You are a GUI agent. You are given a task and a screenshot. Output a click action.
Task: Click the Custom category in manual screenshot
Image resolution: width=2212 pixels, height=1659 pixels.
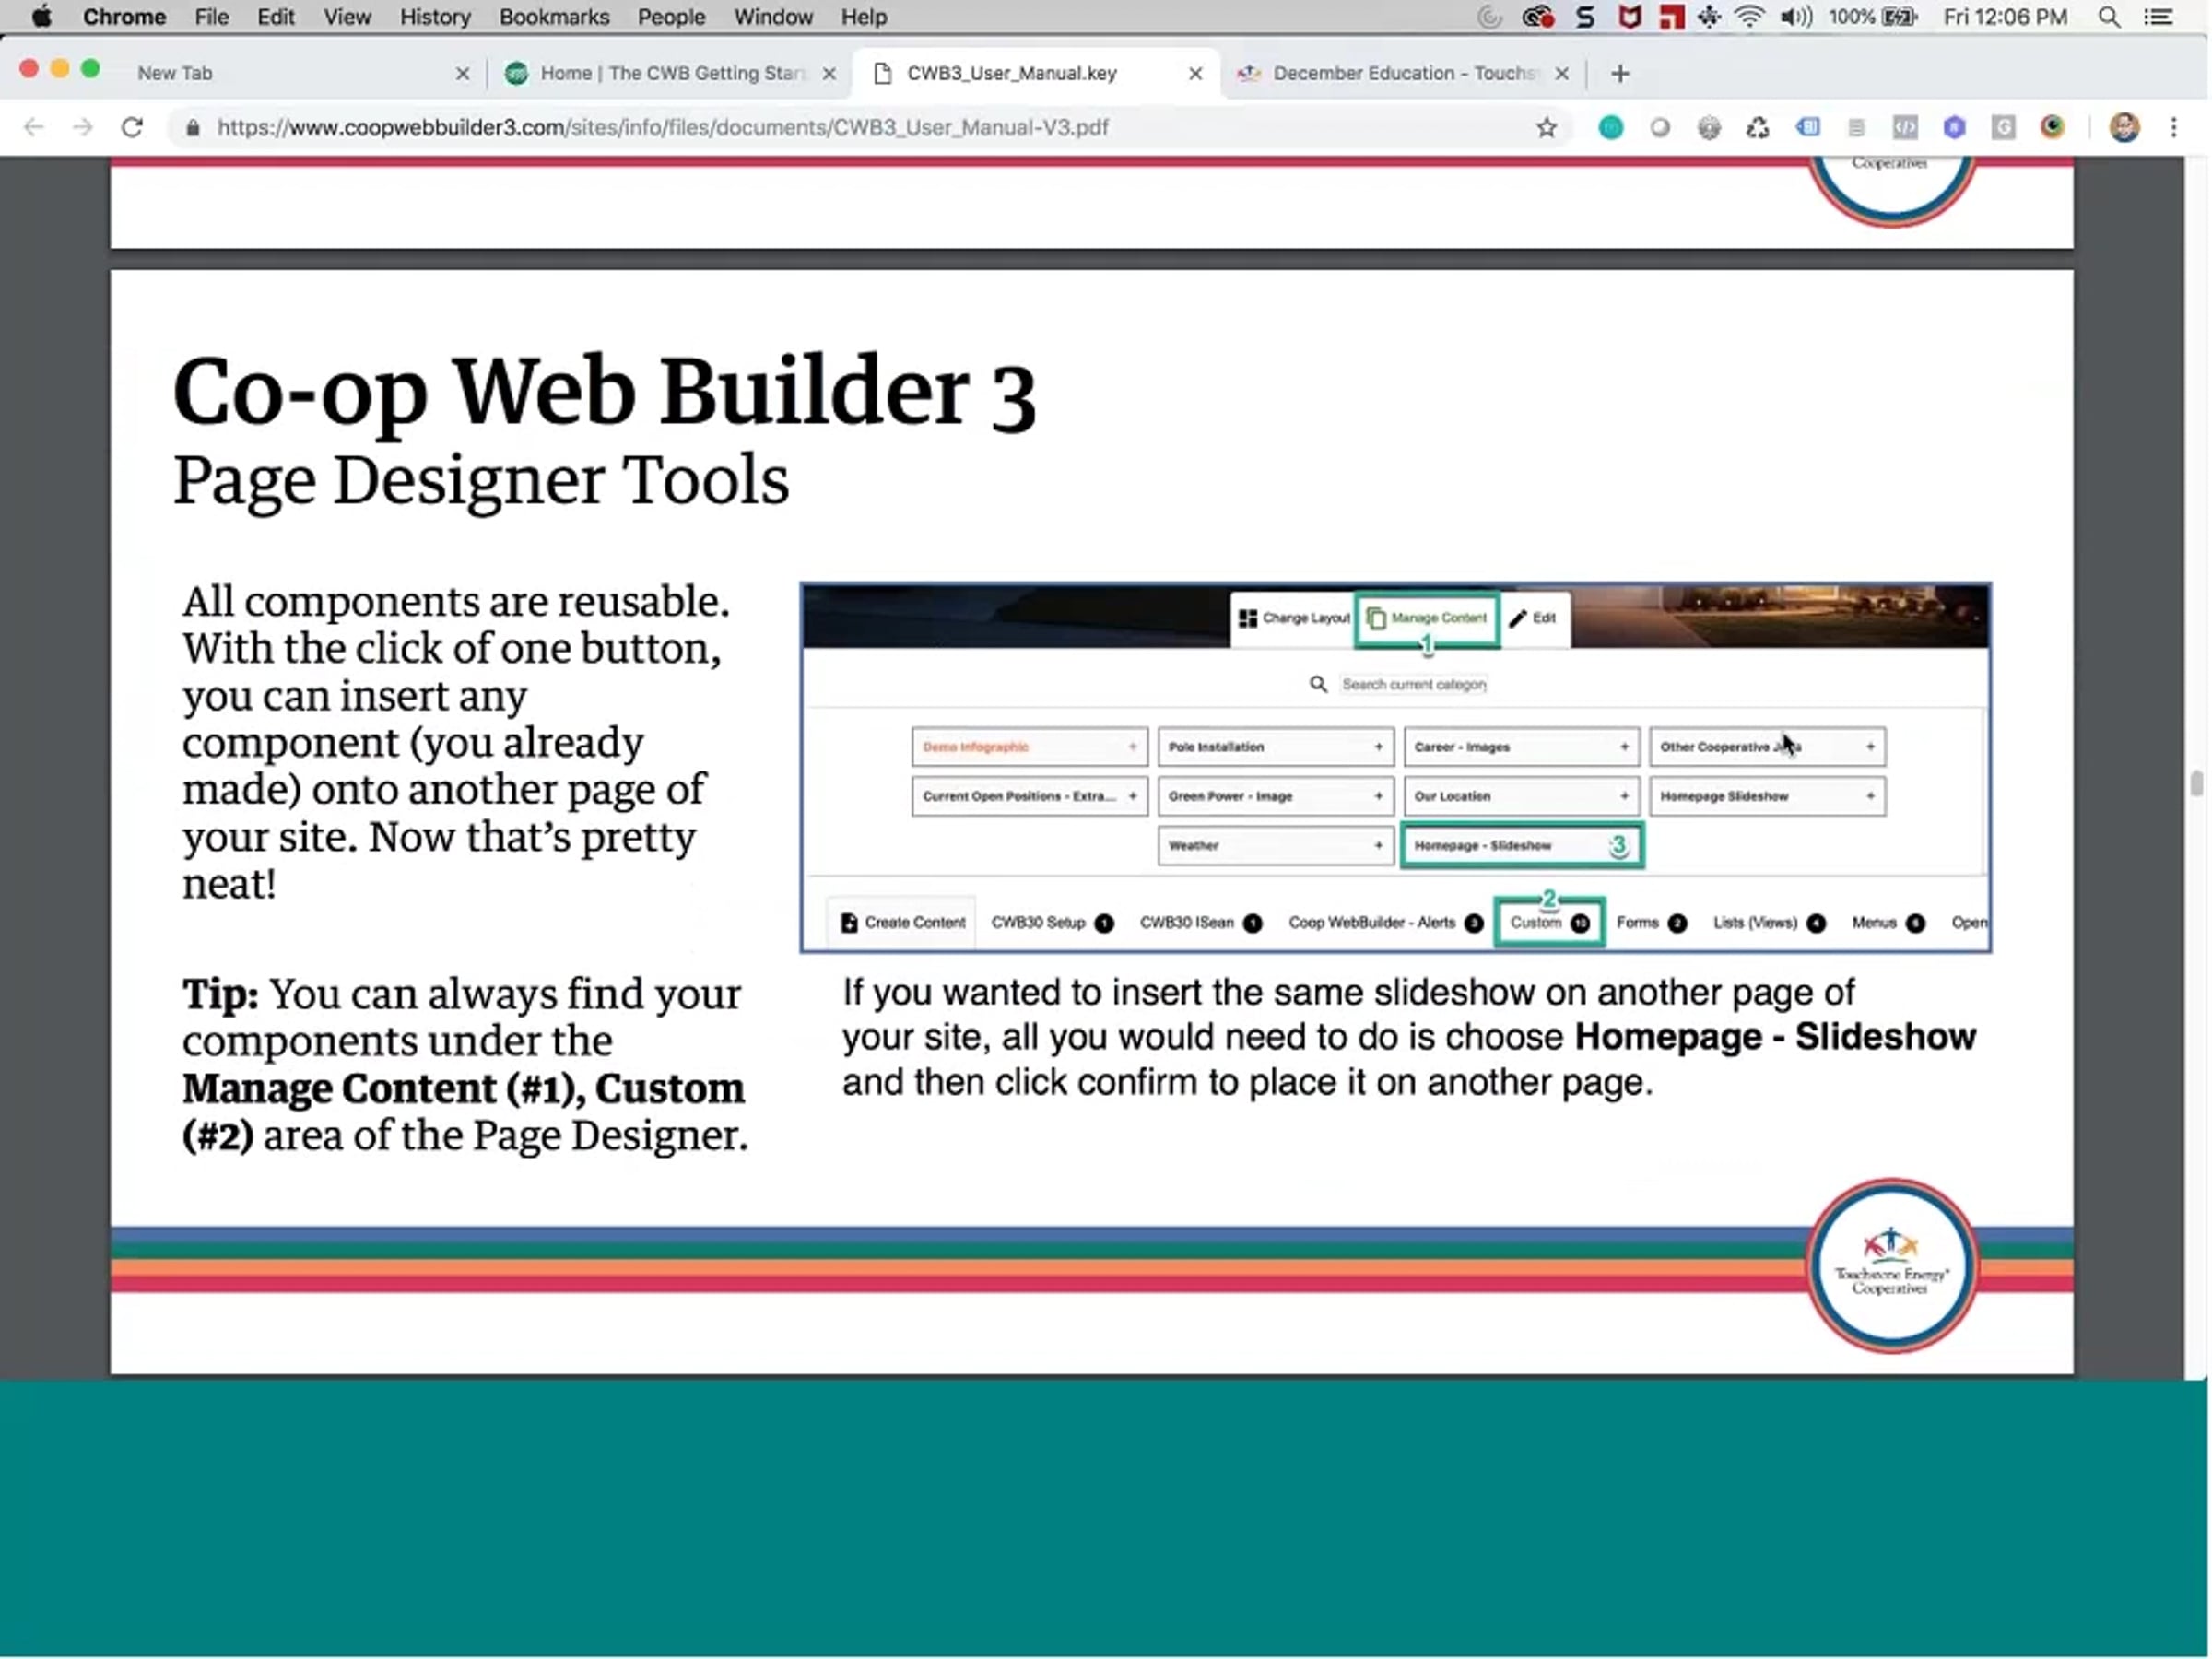(x=1550, y=922)
